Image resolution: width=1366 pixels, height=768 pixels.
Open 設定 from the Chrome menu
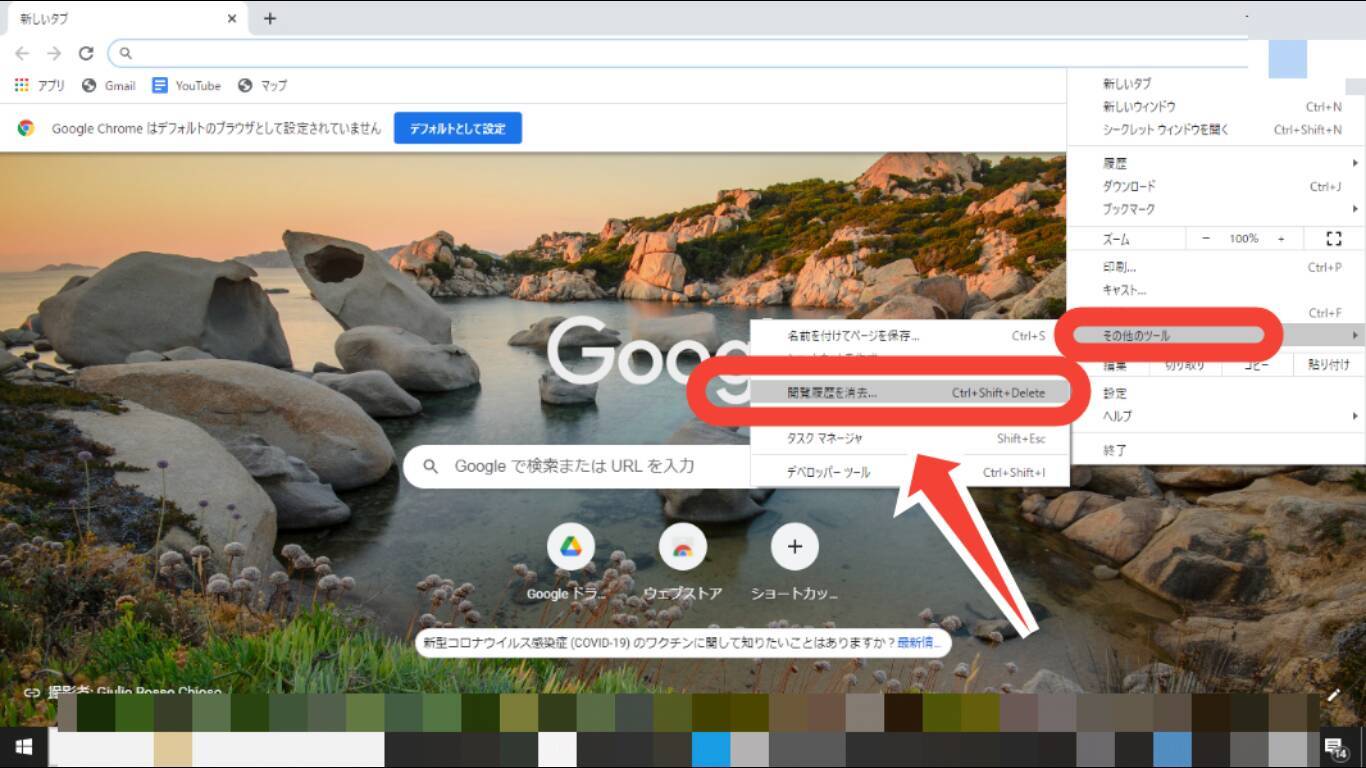(1216, 394)
